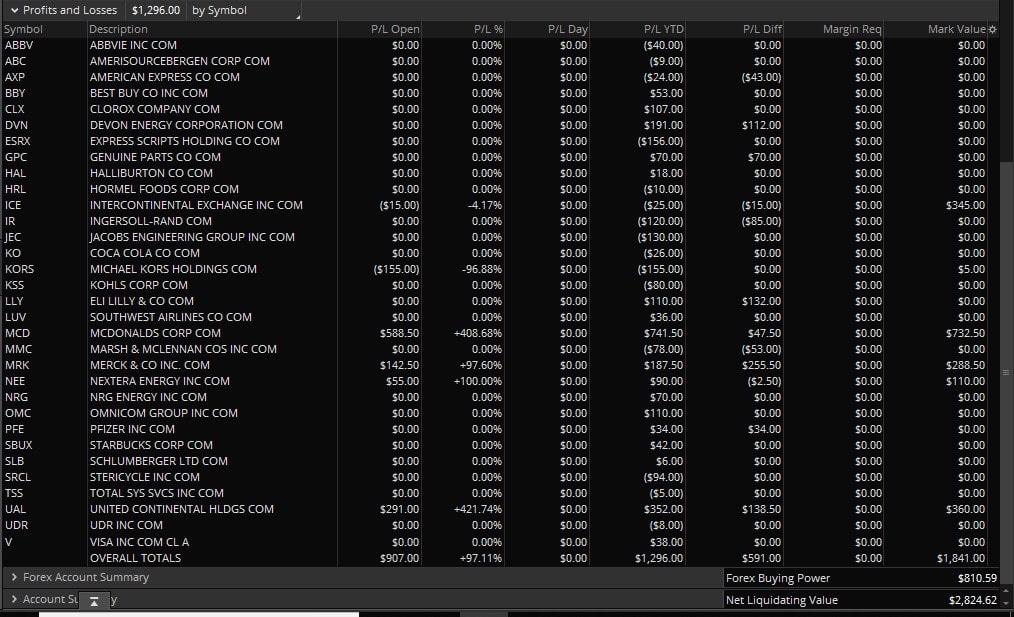Click overall P/L YTD total $1,296.00 in totals row
The height and width of the screenshot is (617, 1014).
[x=659, y=558]
